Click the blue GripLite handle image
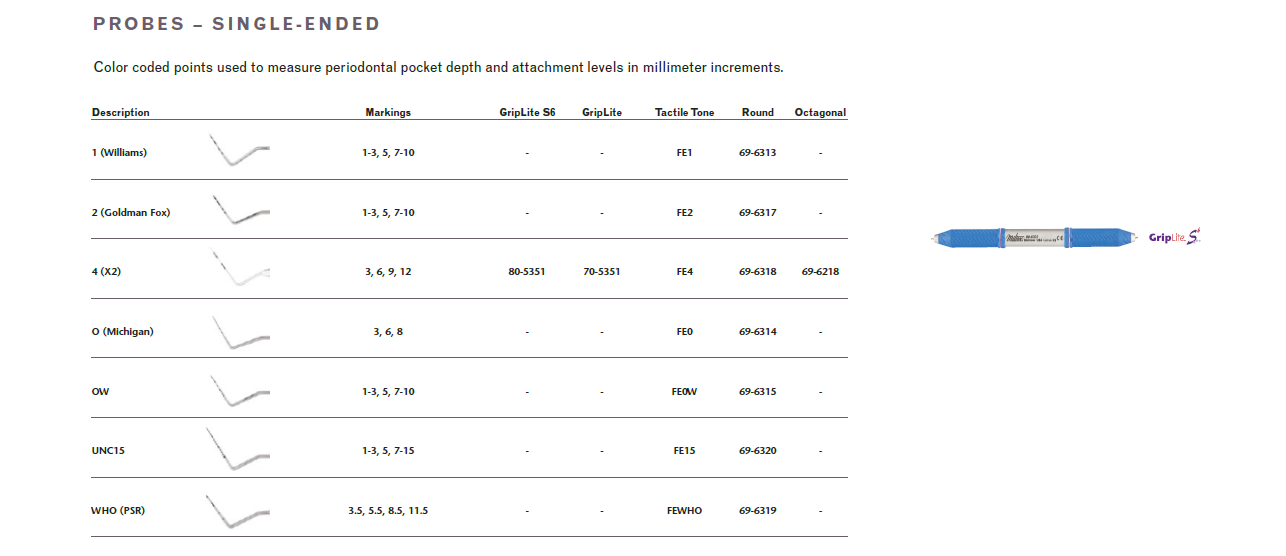 1036,238
